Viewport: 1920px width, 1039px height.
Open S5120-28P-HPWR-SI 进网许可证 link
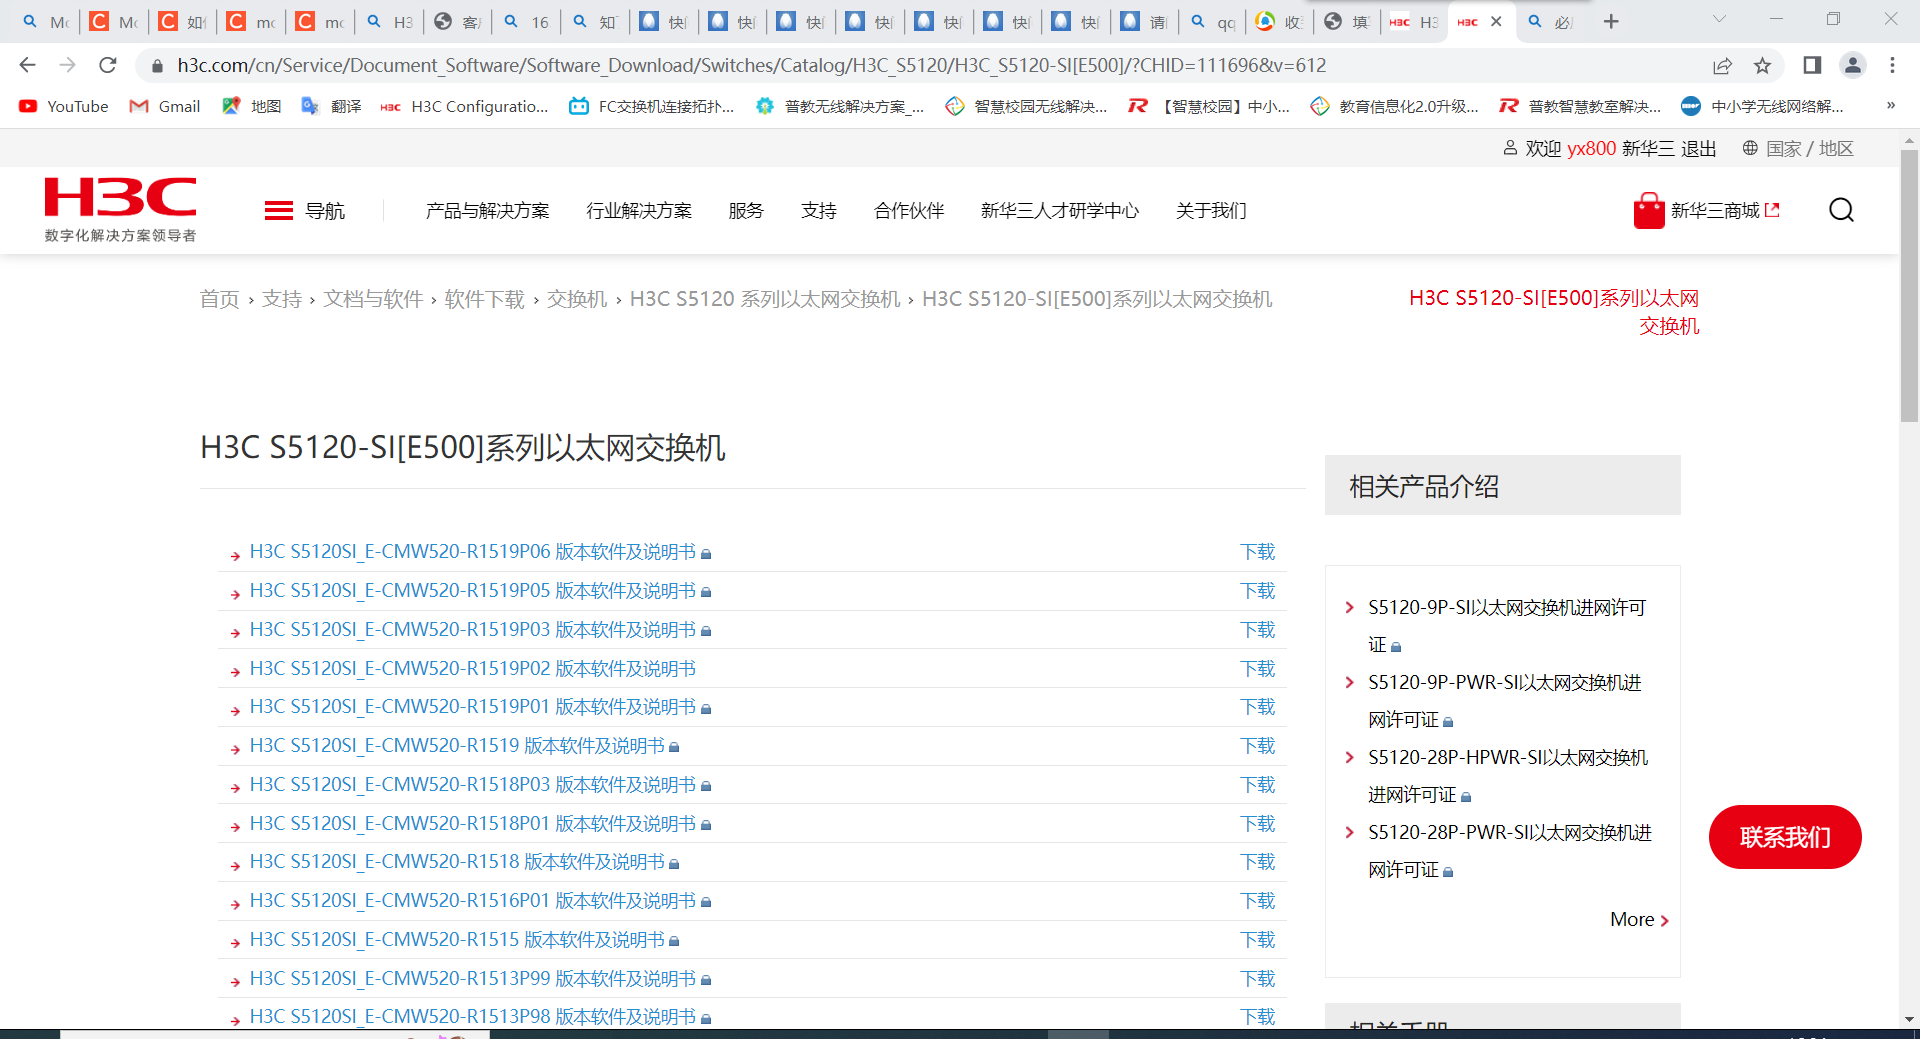[x=1508, y=776]
